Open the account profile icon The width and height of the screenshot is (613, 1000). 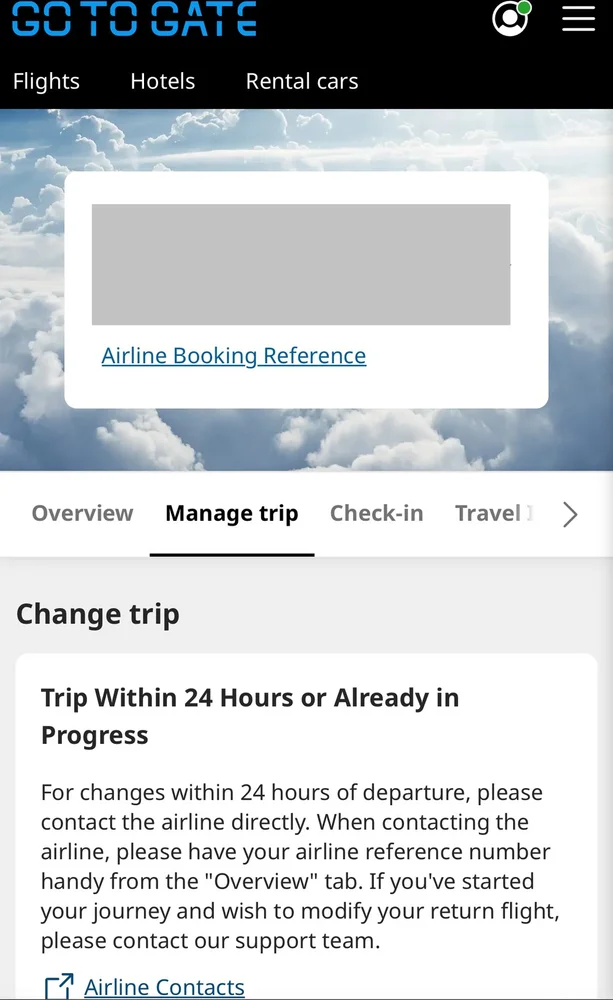(x=509, y=19)
